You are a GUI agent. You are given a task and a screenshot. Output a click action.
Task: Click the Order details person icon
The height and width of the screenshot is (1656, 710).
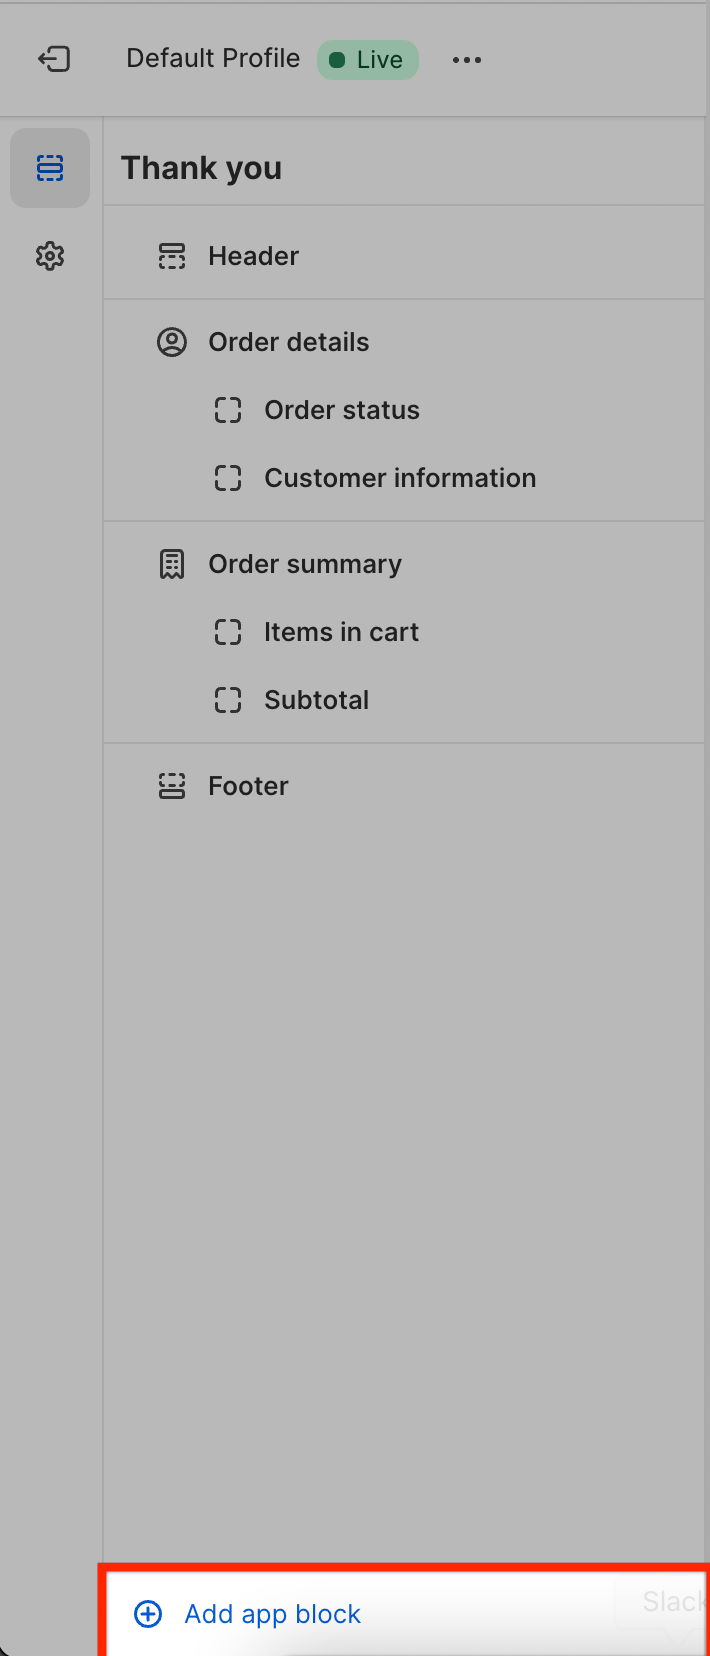coord(172,342)
